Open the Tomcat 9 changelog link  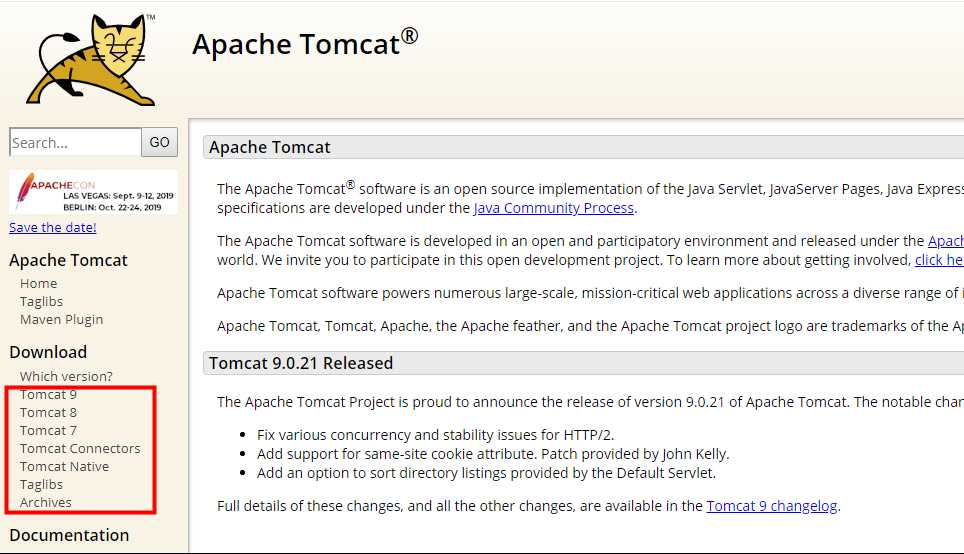tap(772, 506)
